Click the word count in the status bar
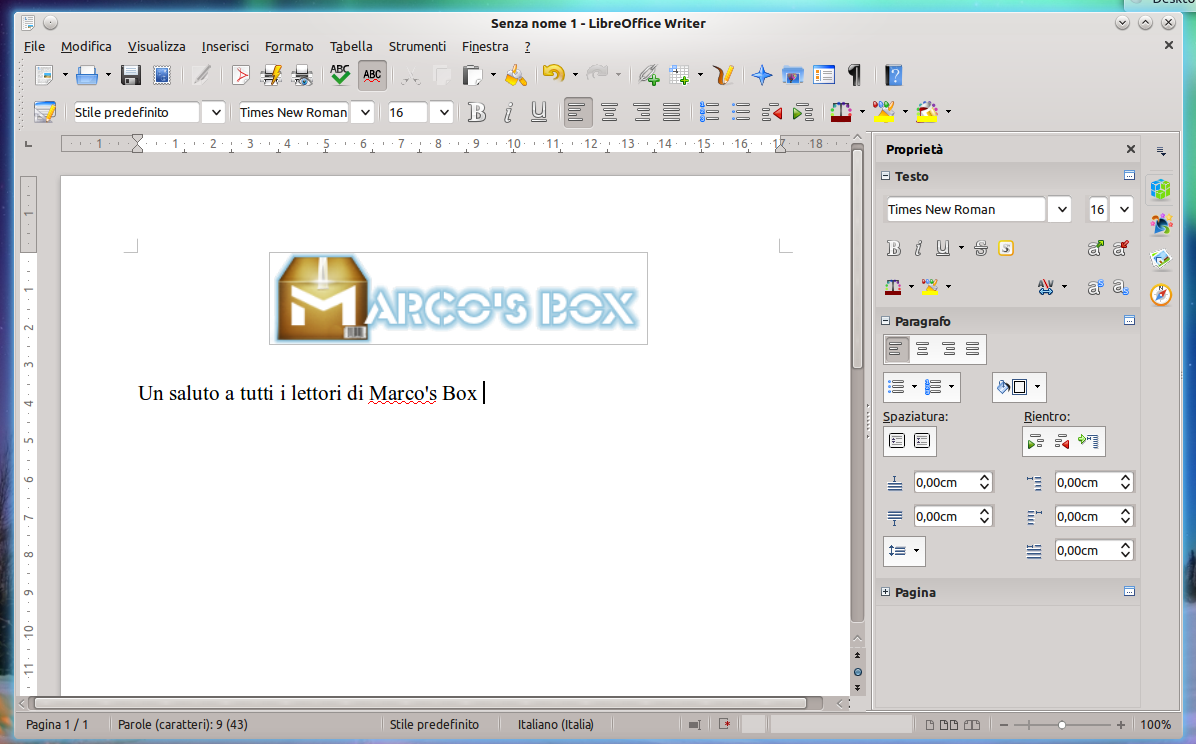1196x744 pixels. [x=182, y=724]
